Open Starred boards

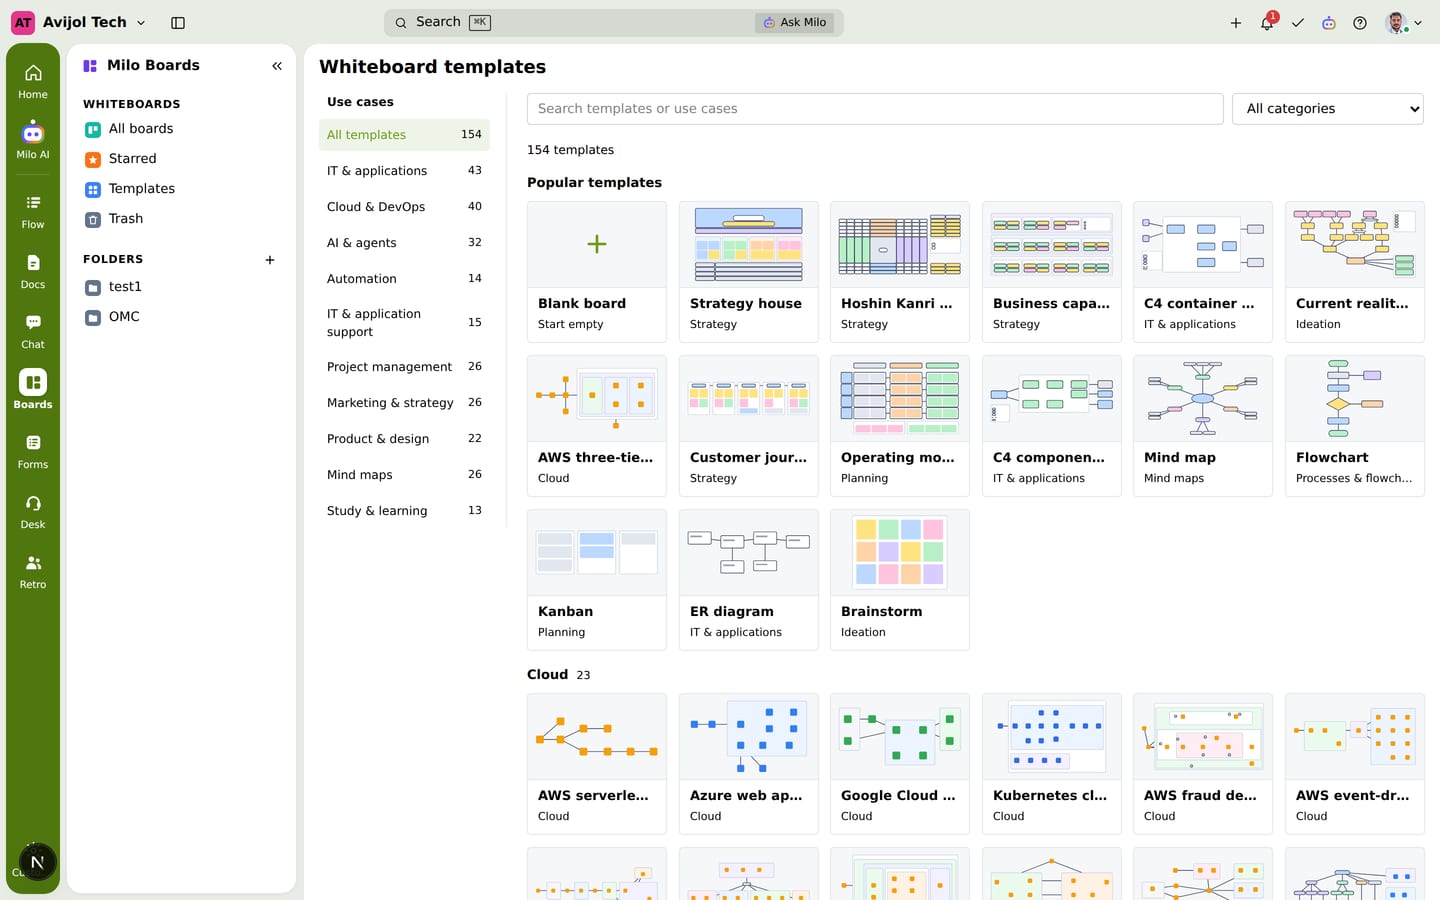click(181, 159)
